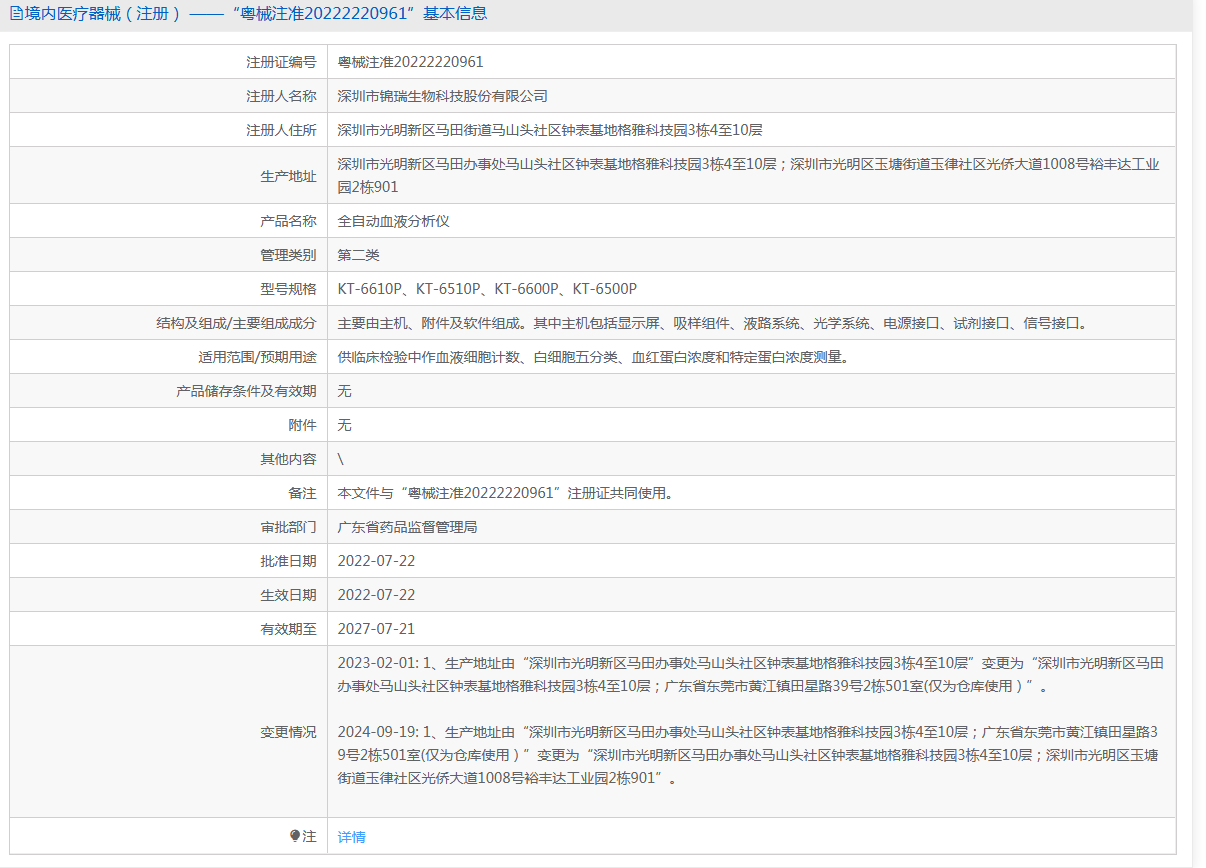Click the 生效日期 label
Viewport: 1206px width, 868px height.
pos(289,595)
